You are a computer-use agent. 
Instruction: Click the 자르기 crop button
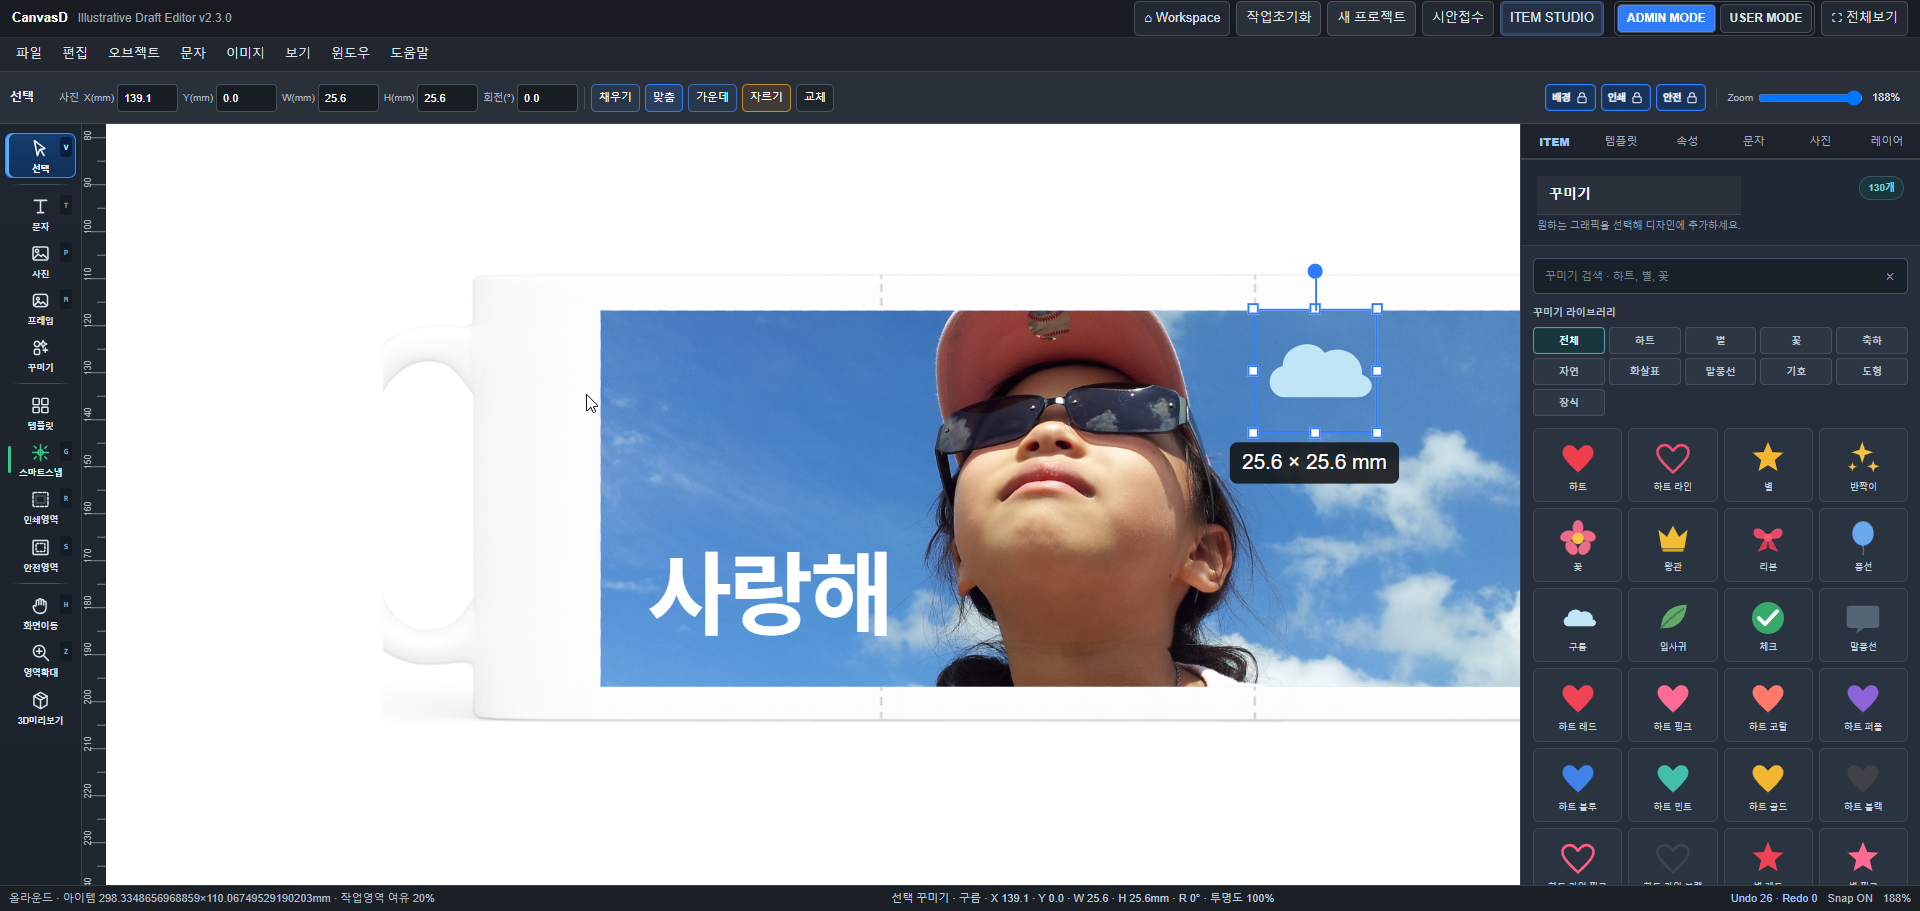[x=766, y=97]
